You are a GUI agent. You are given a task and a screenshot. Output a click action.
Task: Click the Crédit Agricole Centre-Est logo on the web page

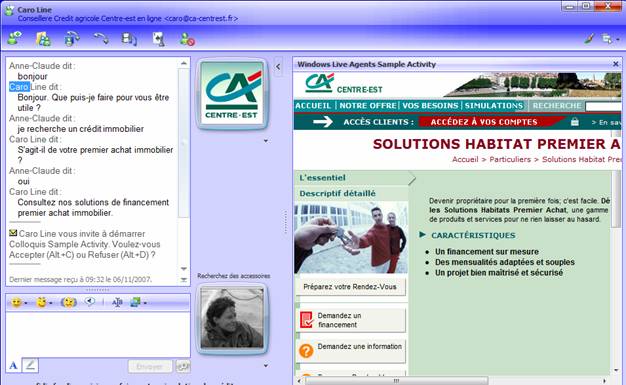343,83
